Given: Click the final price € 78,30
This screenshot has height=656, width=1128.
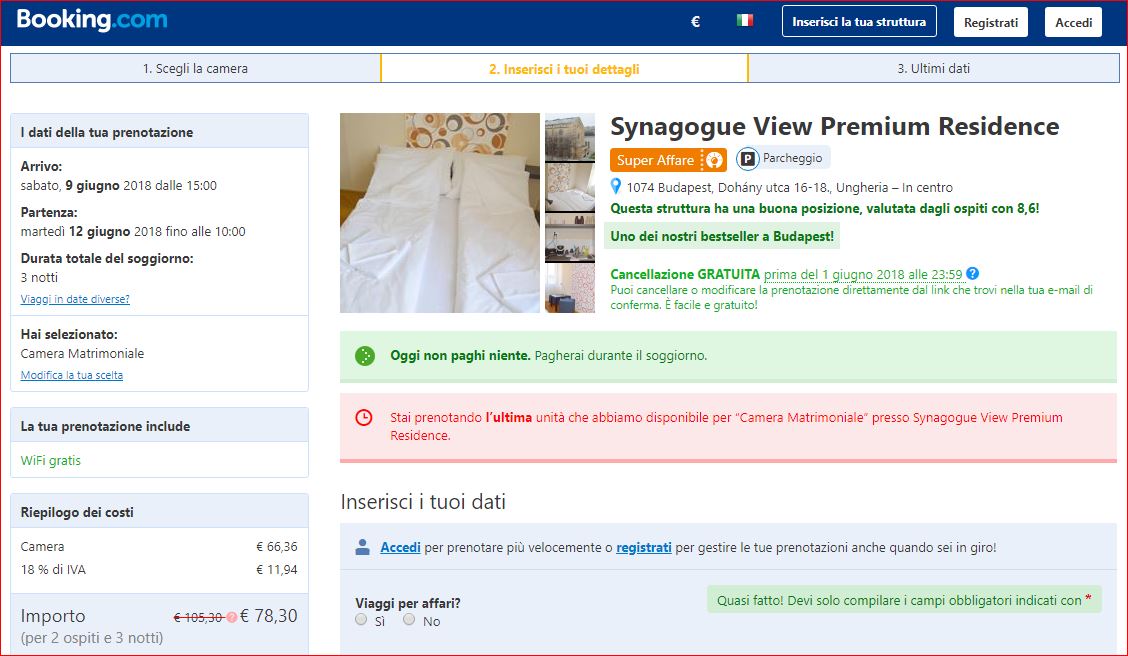Looking at the screenshot, I should pyautogui.click(x=268, y=616).
